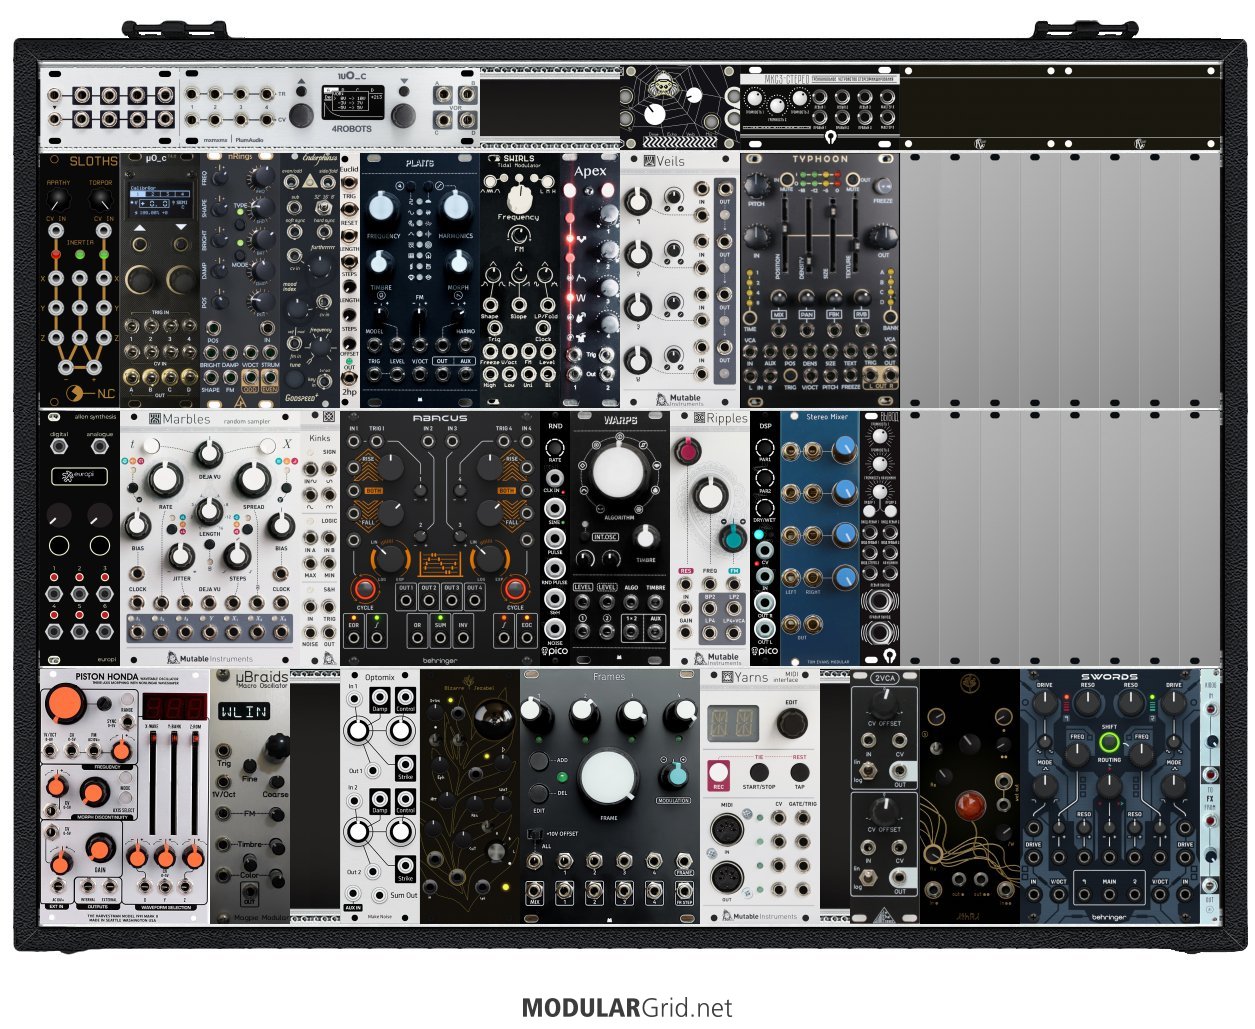1255x1029 pixels.
Task: Click the HARMONICS knob on Plaits
Action: tap(456, 207)
